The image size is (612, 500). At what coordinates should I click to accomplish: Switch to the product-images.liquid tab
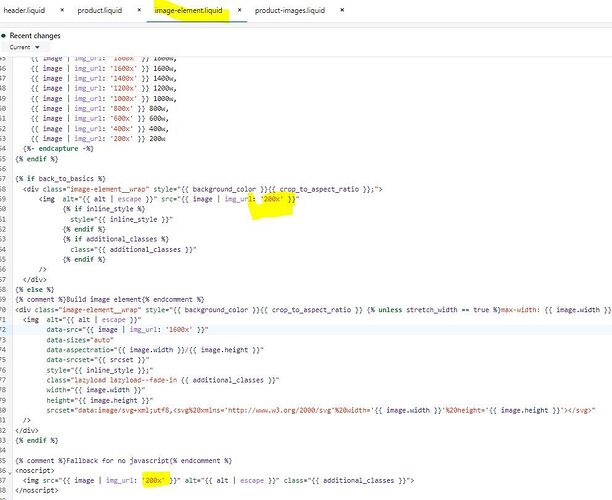[290, 11]
